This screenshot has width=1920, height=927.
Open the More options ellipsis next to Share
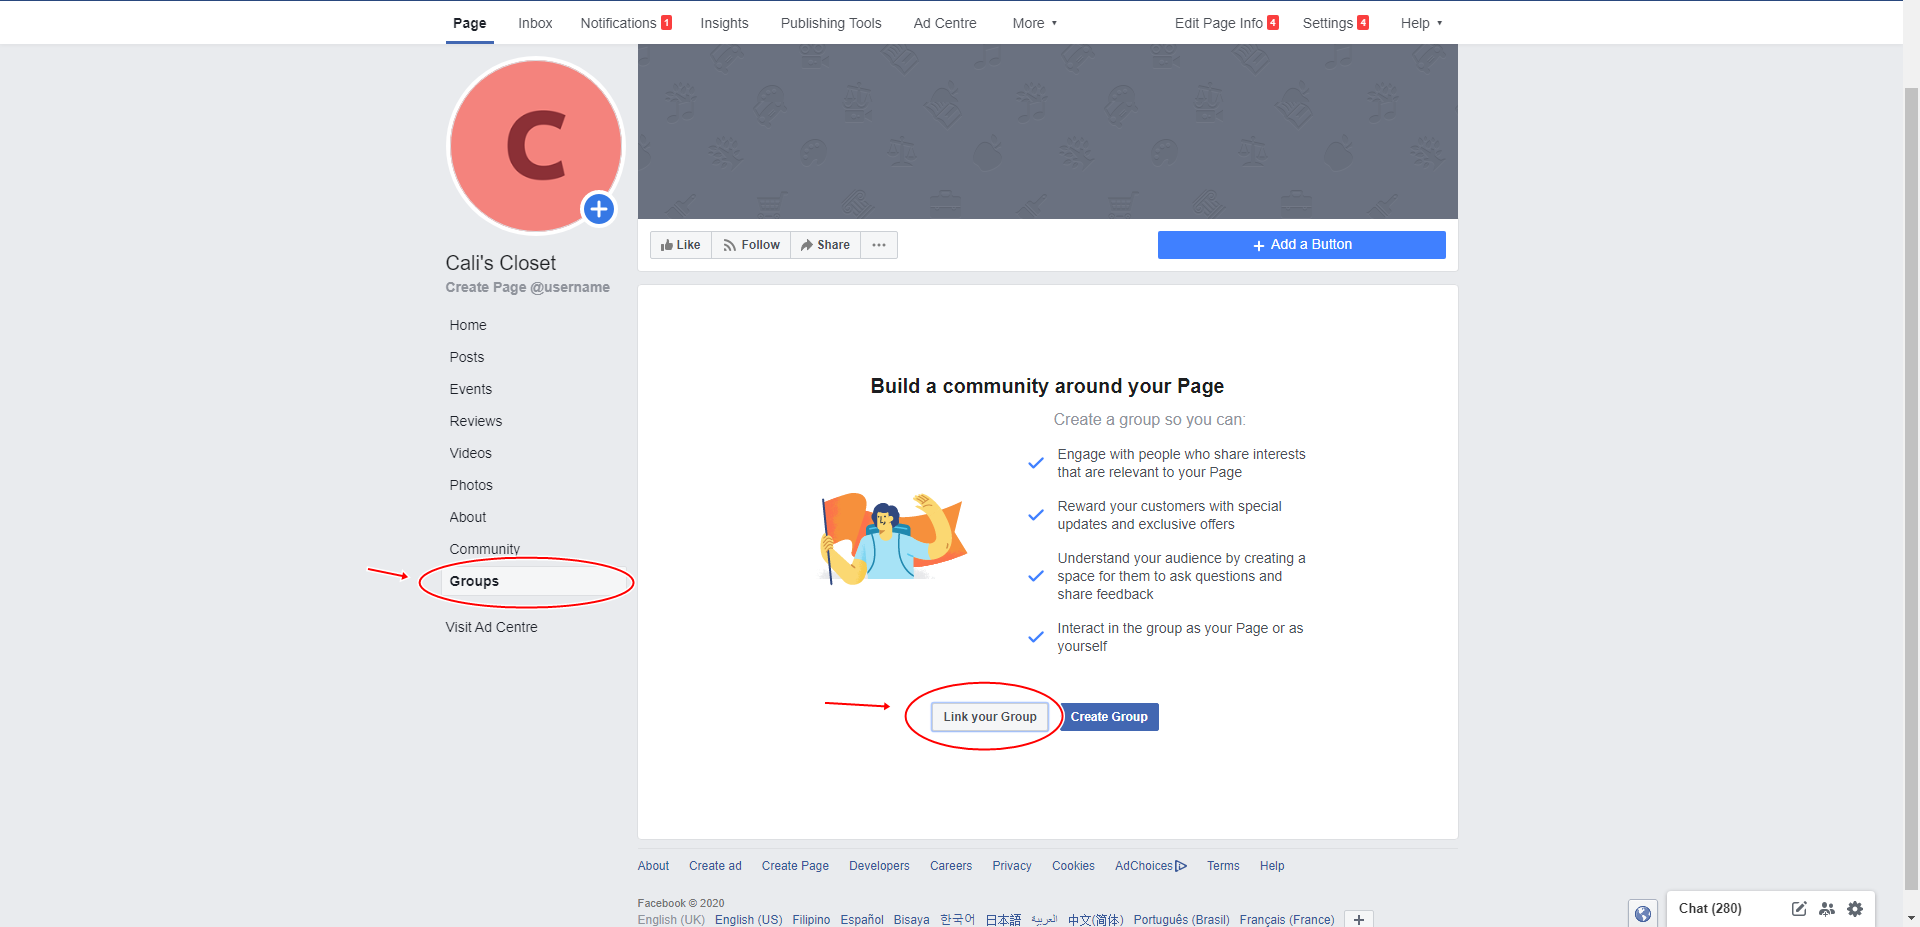coord(878,244)
